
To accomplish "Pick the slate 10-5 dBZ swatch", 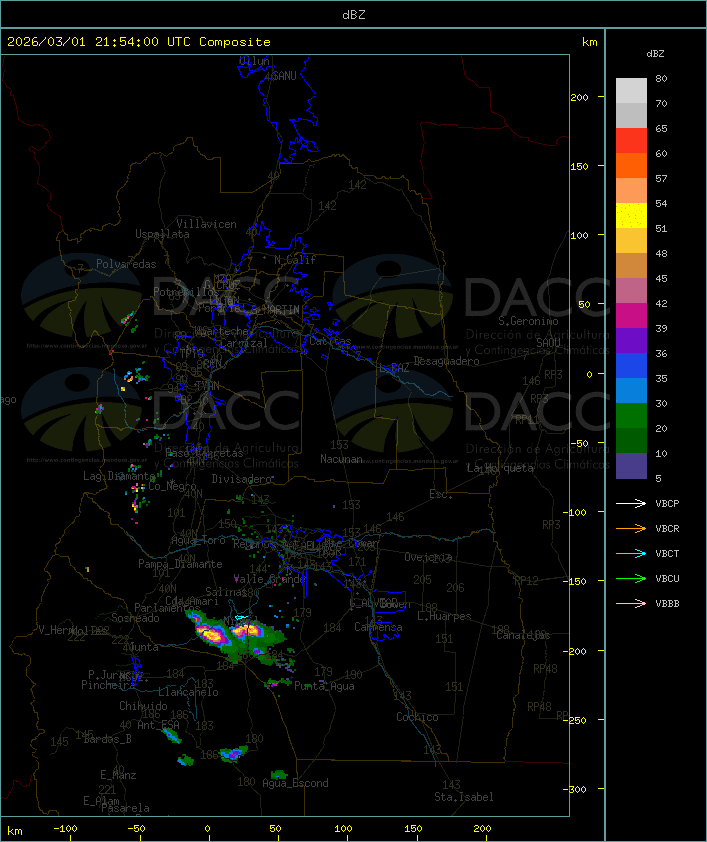I will pyautogui.click(x=631, y=466).
